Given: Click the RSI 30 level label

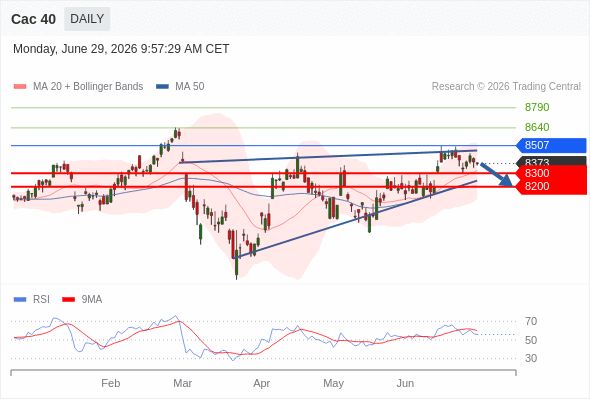Looking at the screenshot, I should point(531,358).
